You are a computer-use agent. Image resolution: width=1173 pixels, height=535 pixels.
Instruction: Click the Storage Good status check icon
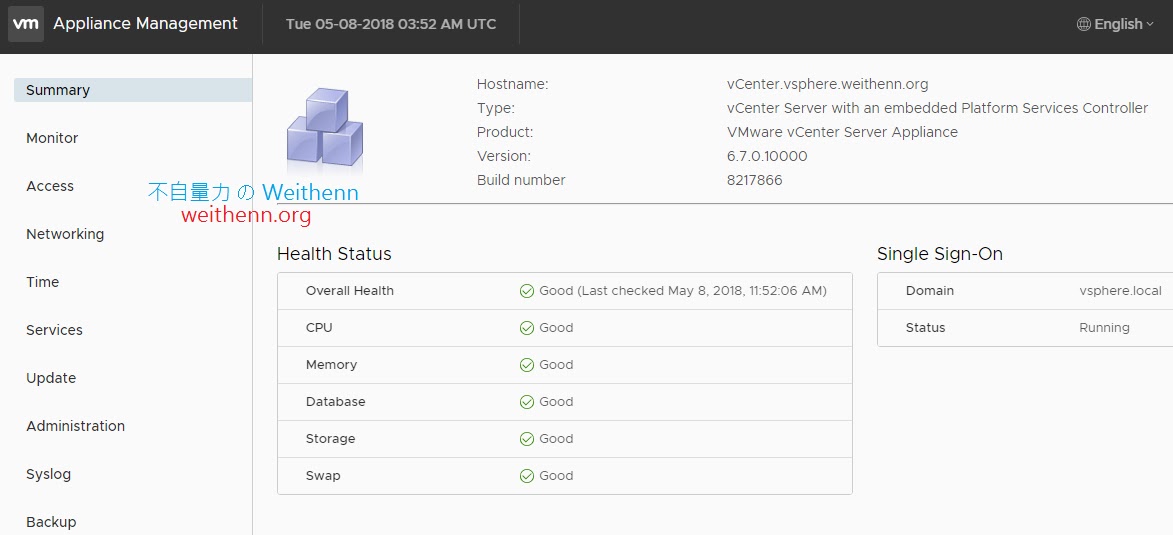tap(527, 439)
